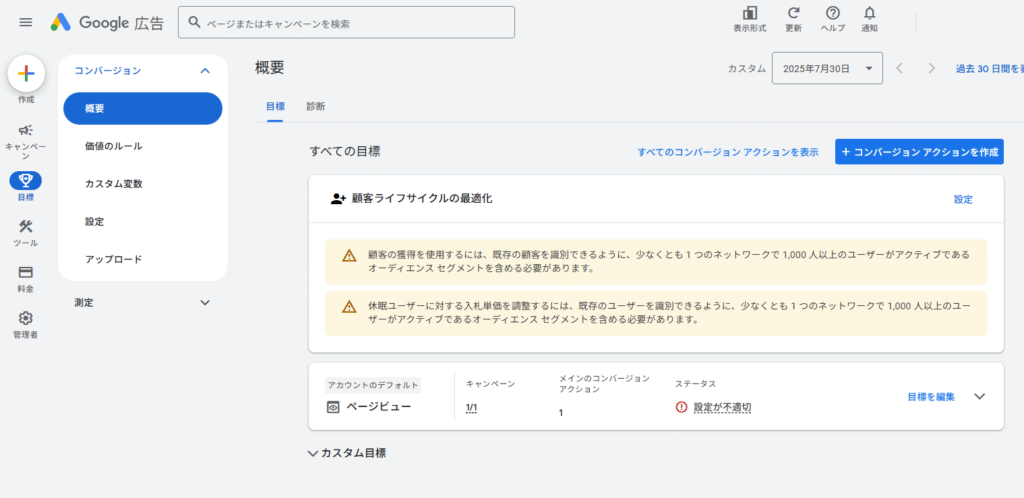Click the 過去 30 日間 comparison link
The height and width of the screenshot is (498, 1024).
point(989,69)
